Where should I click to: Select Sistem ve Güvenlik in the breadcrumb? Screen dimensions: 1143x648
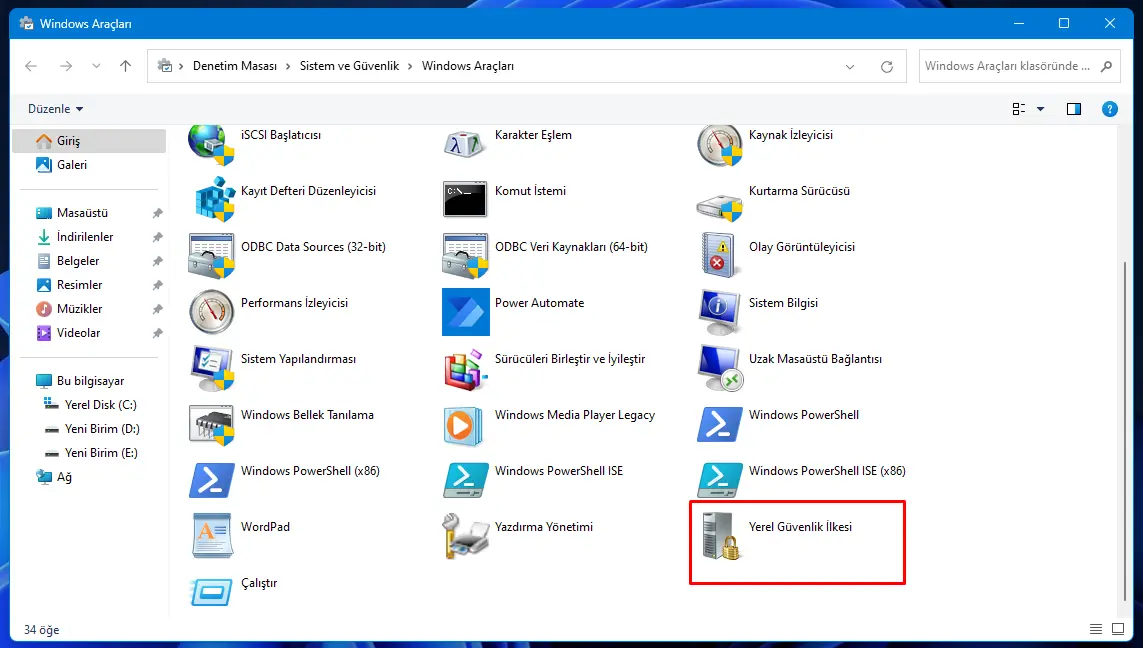349,65
